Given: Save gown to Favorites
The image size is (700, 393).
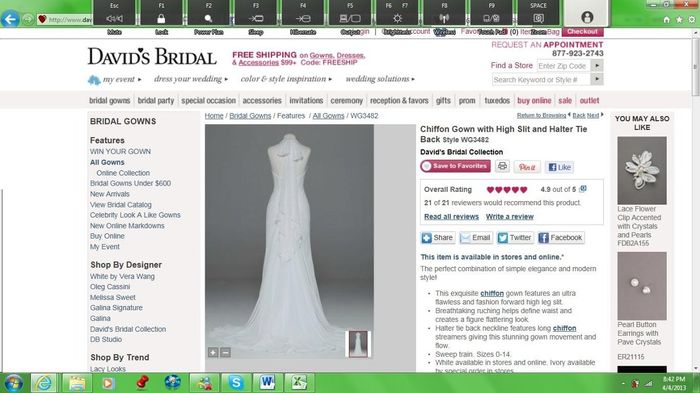Looking at the screenshot, I should click(x=455, y=166).
